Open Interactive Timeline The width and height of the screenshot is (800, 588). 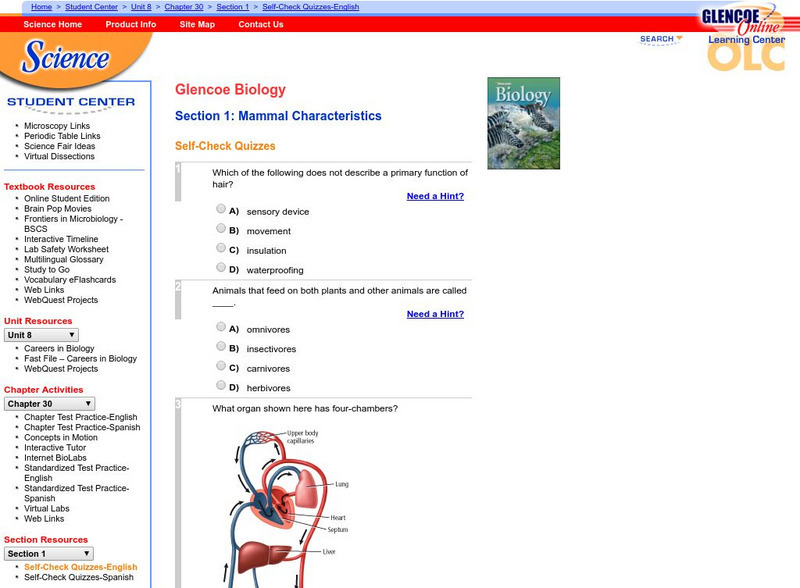pos(61,239)
